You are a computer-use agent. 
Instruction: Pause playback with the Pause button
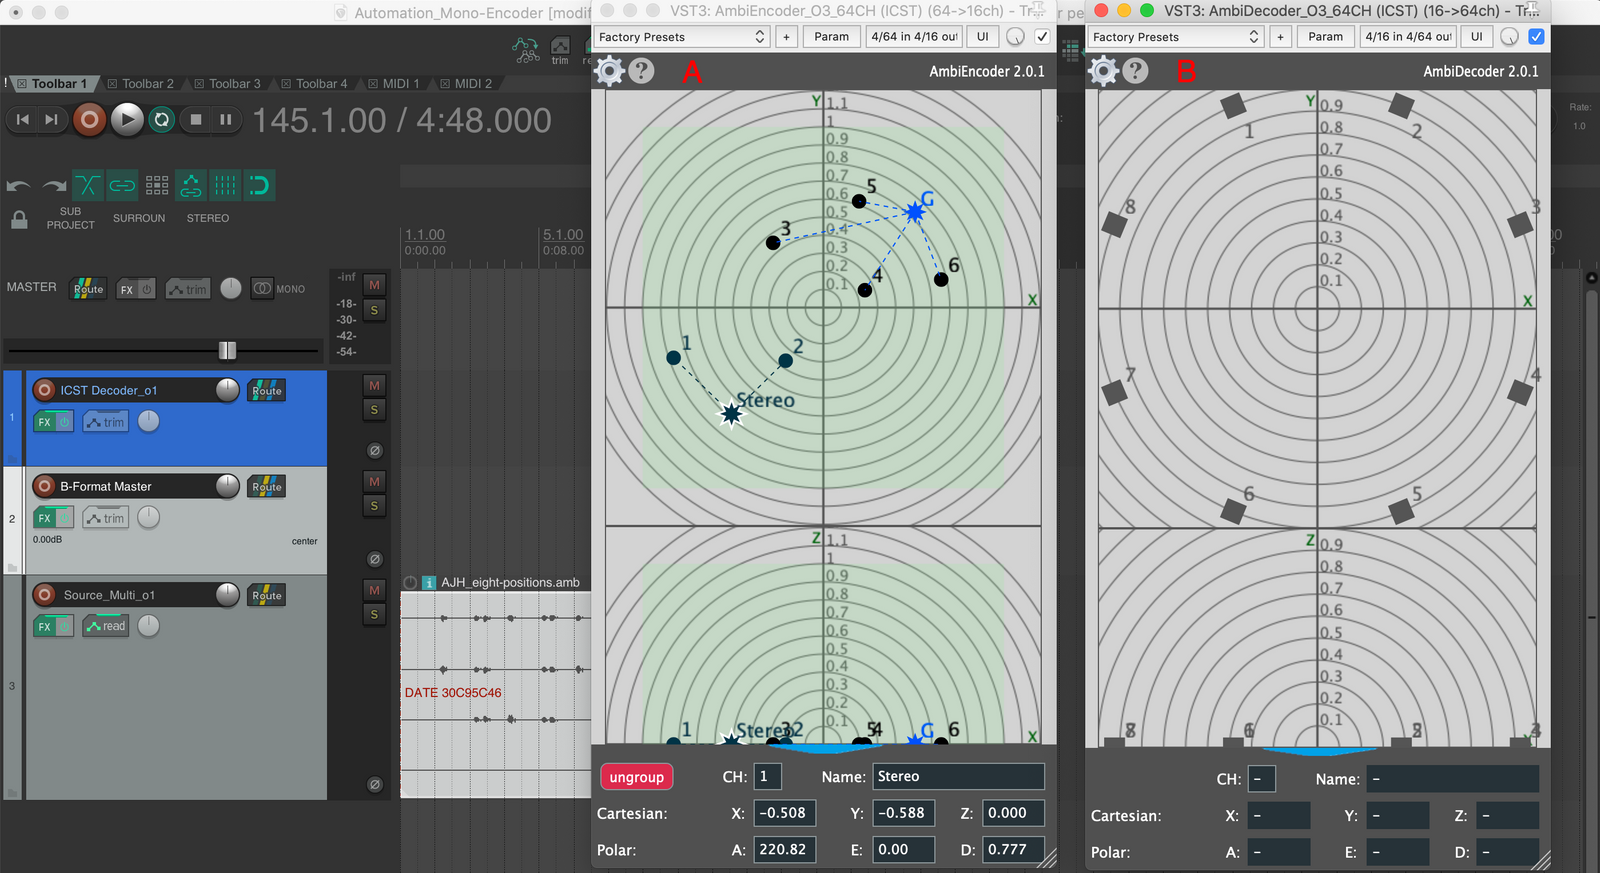tap(226, 120)
